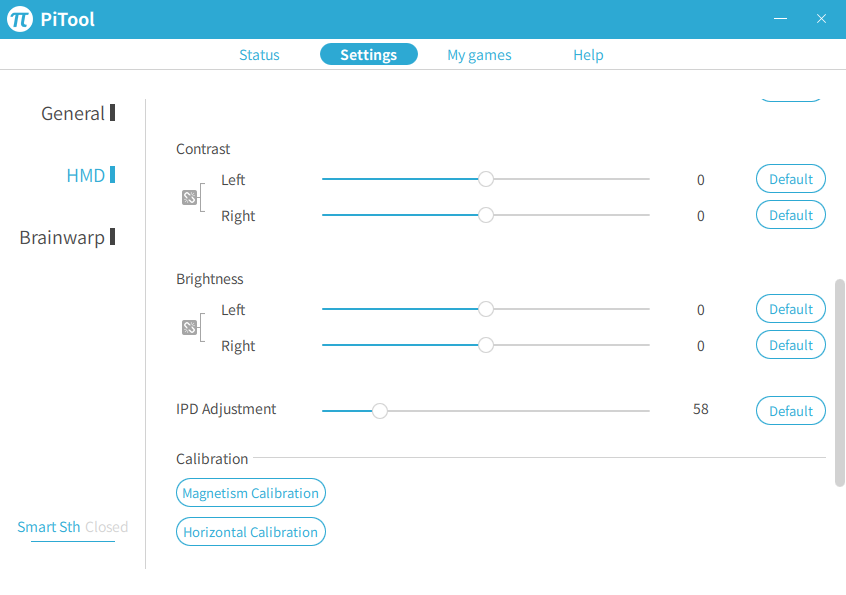
Task: Reset Contrast Right to Default
Action: pos(790,215)
